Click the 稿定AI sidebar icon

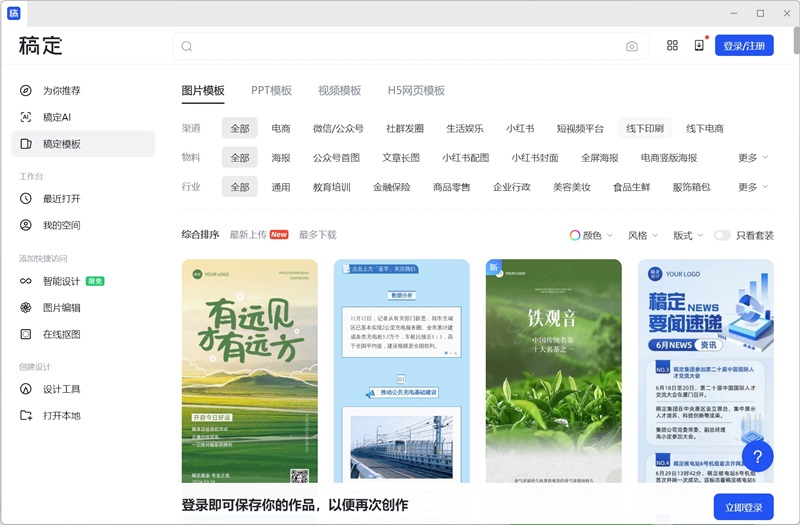point(26,117)
